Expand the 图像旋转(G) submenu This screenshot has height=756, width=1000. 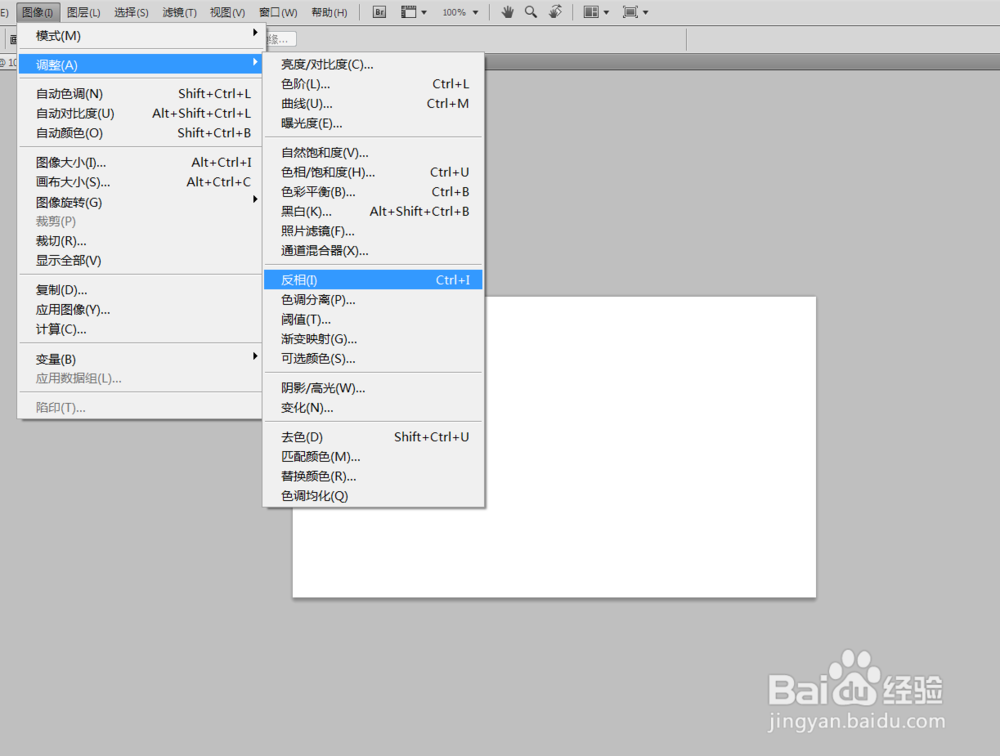coord(140,202)
